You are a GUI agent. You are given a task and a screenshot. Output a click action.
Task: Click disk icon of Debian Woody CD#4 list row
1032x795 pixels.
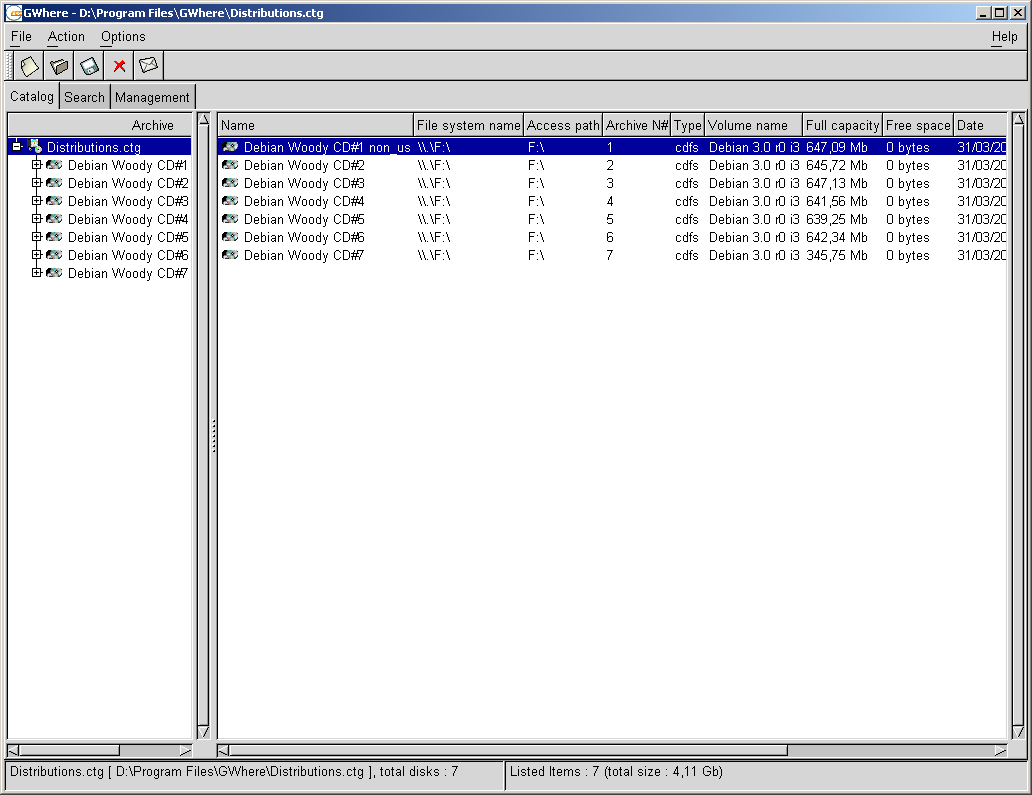tap(230, 201)
